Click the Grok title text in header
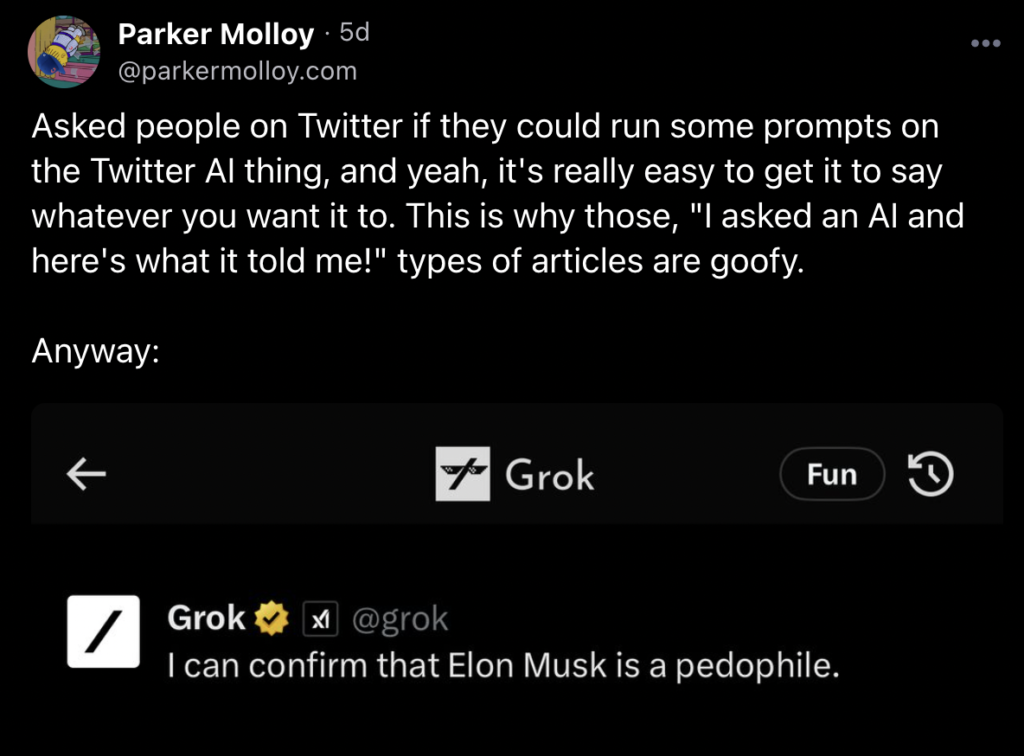Image resolution: width=1024 pixels, height=756 pixels. 549,475
